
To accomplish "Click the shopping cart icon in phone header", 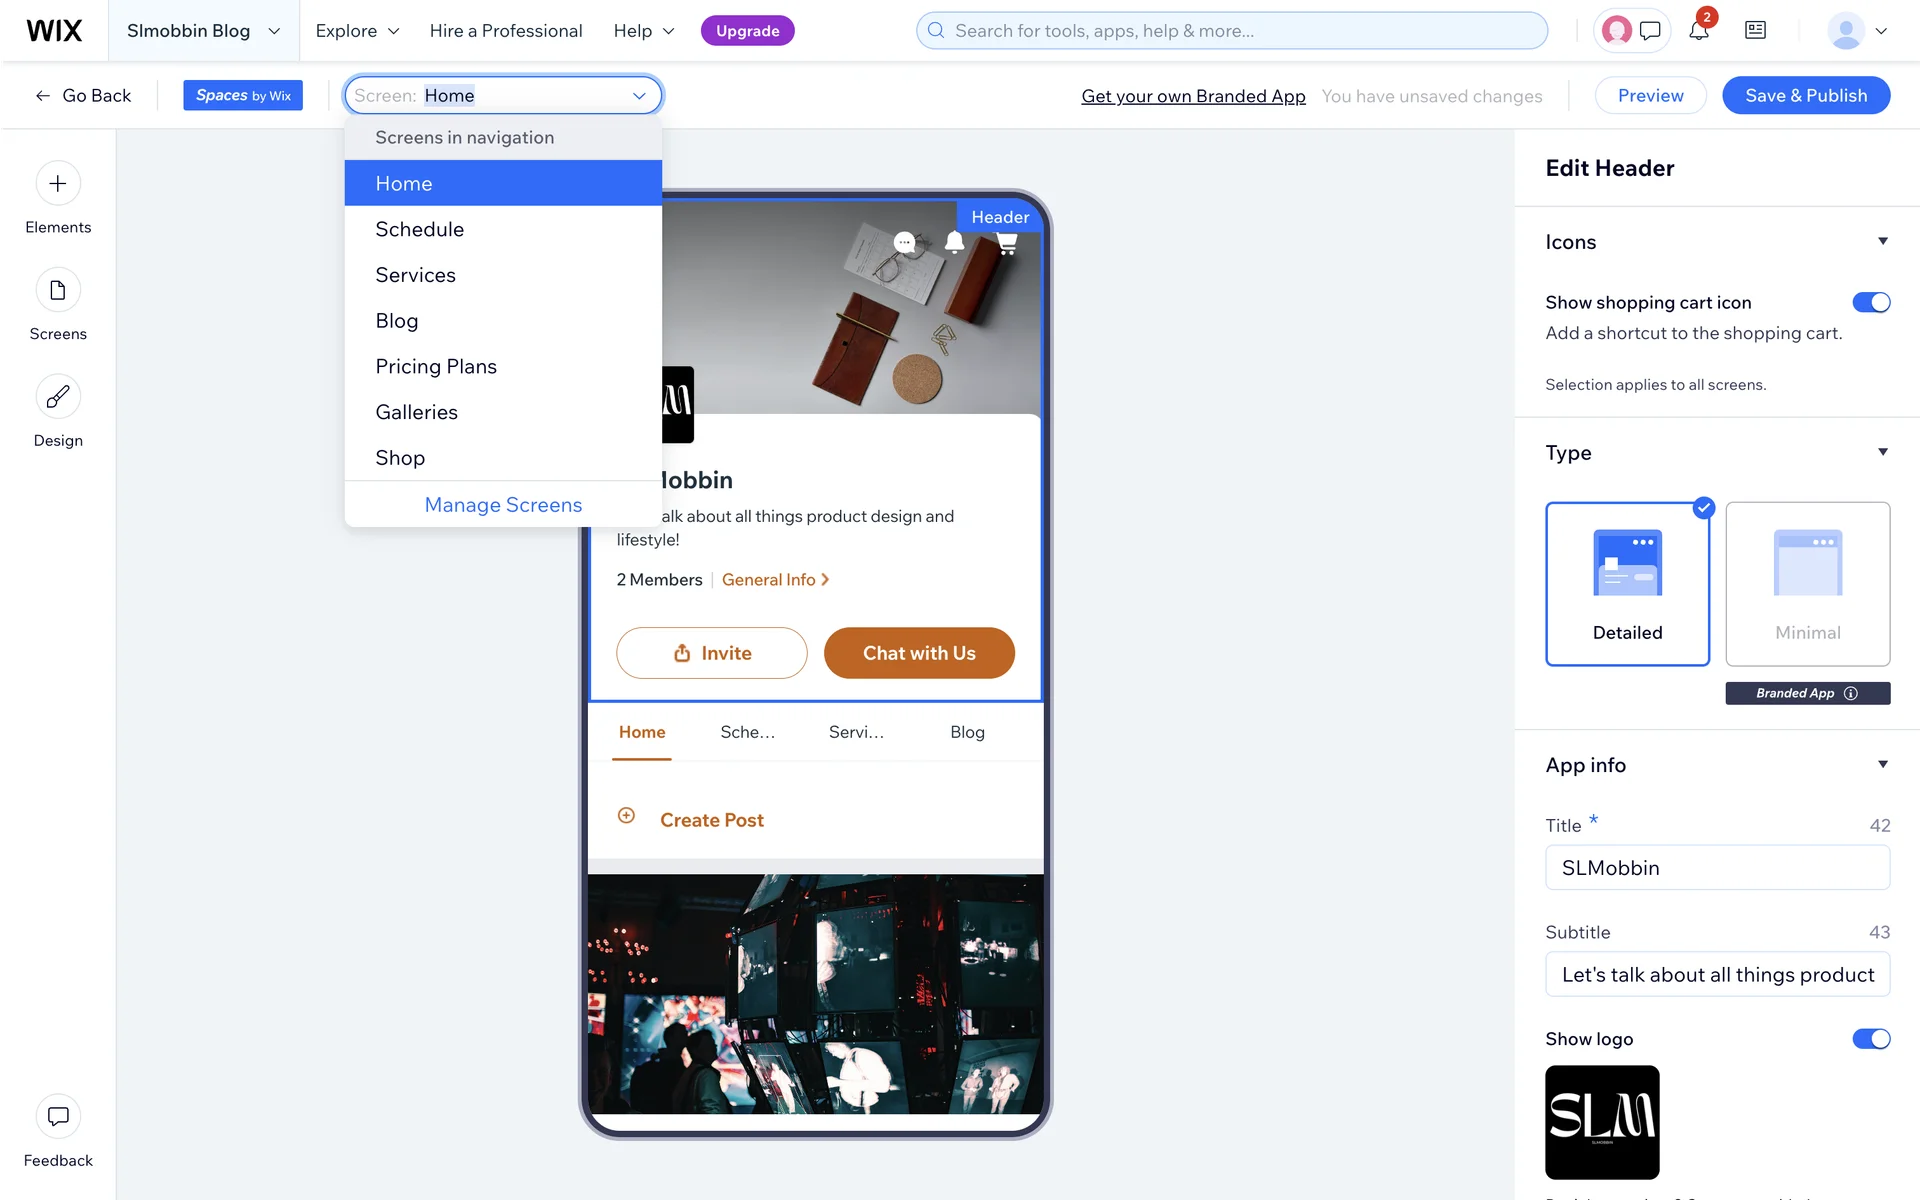I will (x=1007, y=243).
